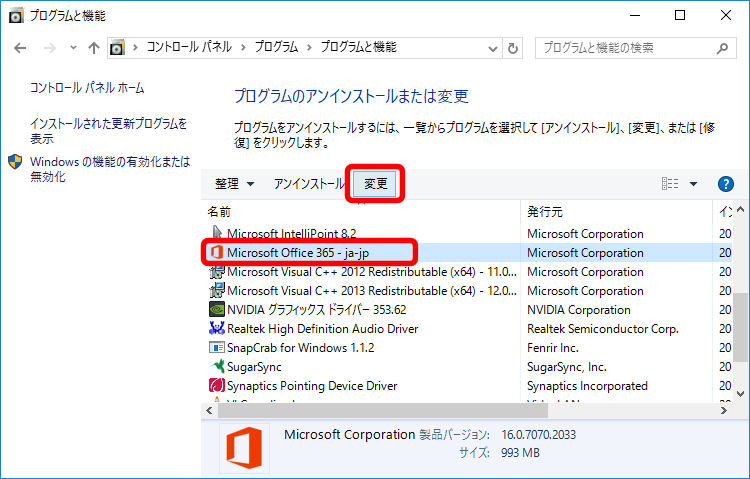Open the recent locations dropdown arrow

pos(73,47)
